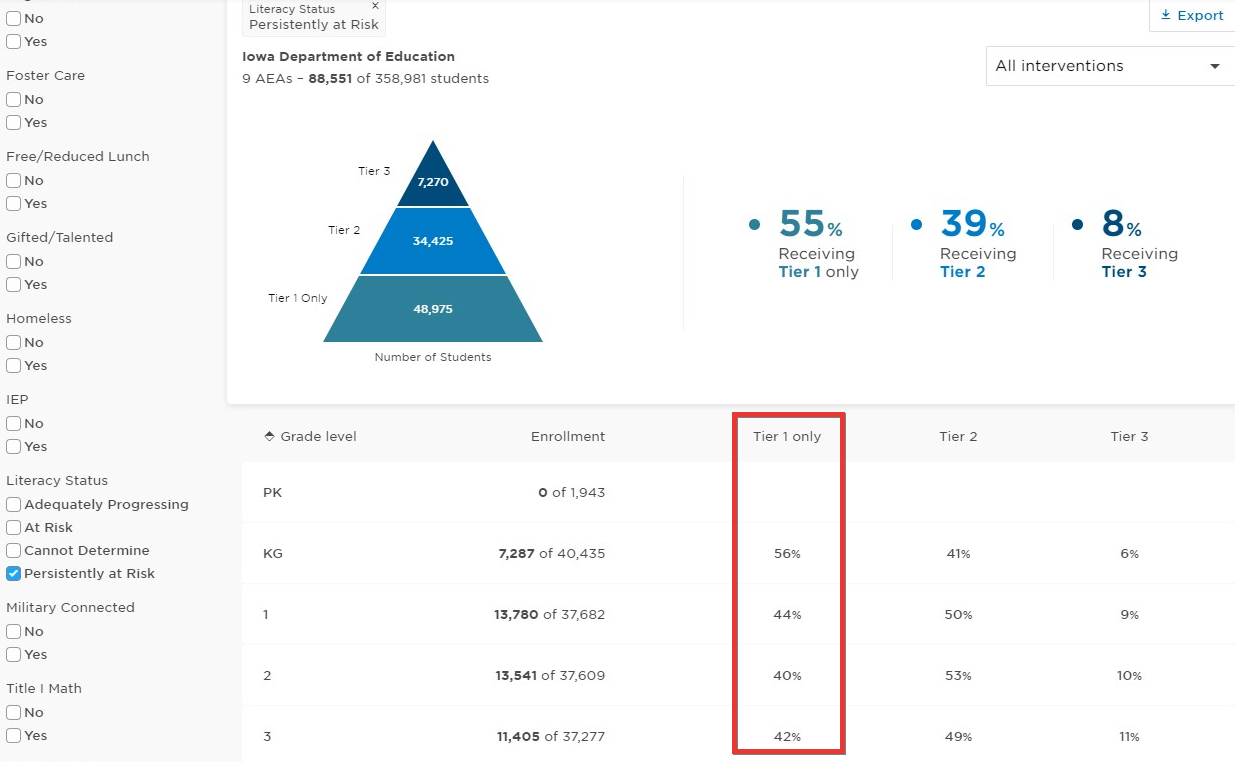Click the Tier 2 pyramid segment
This screenshot has width=1241, height=766.
tap(433, 241)
